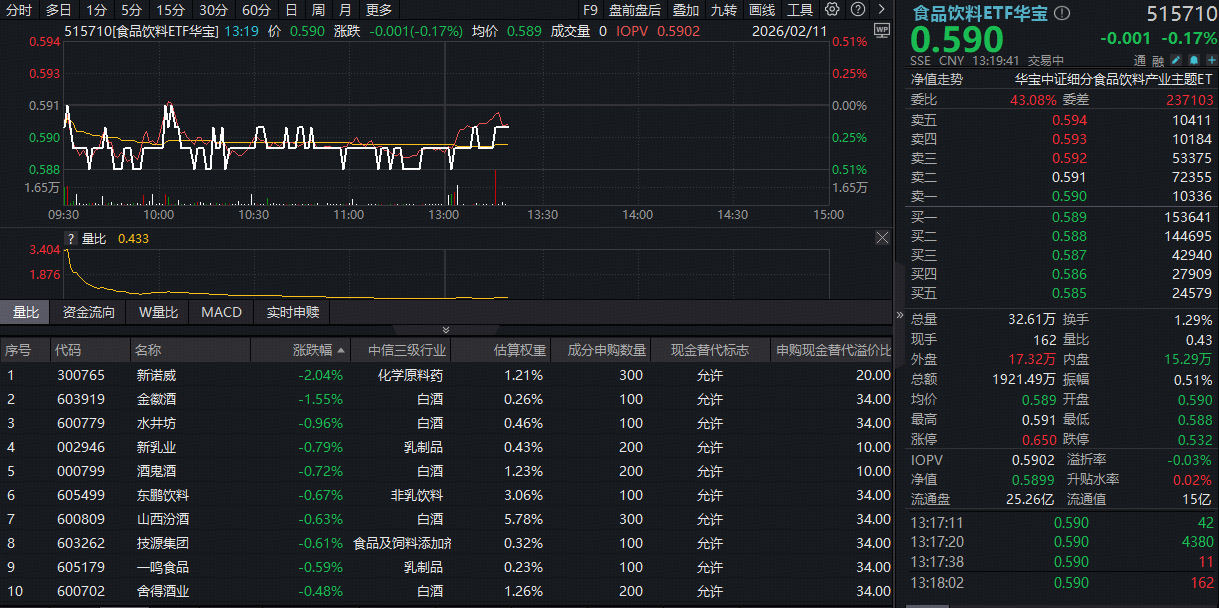Switch to the MACD tab
The width and height of the screenshot is (1219, 608).
pos(221,312)
